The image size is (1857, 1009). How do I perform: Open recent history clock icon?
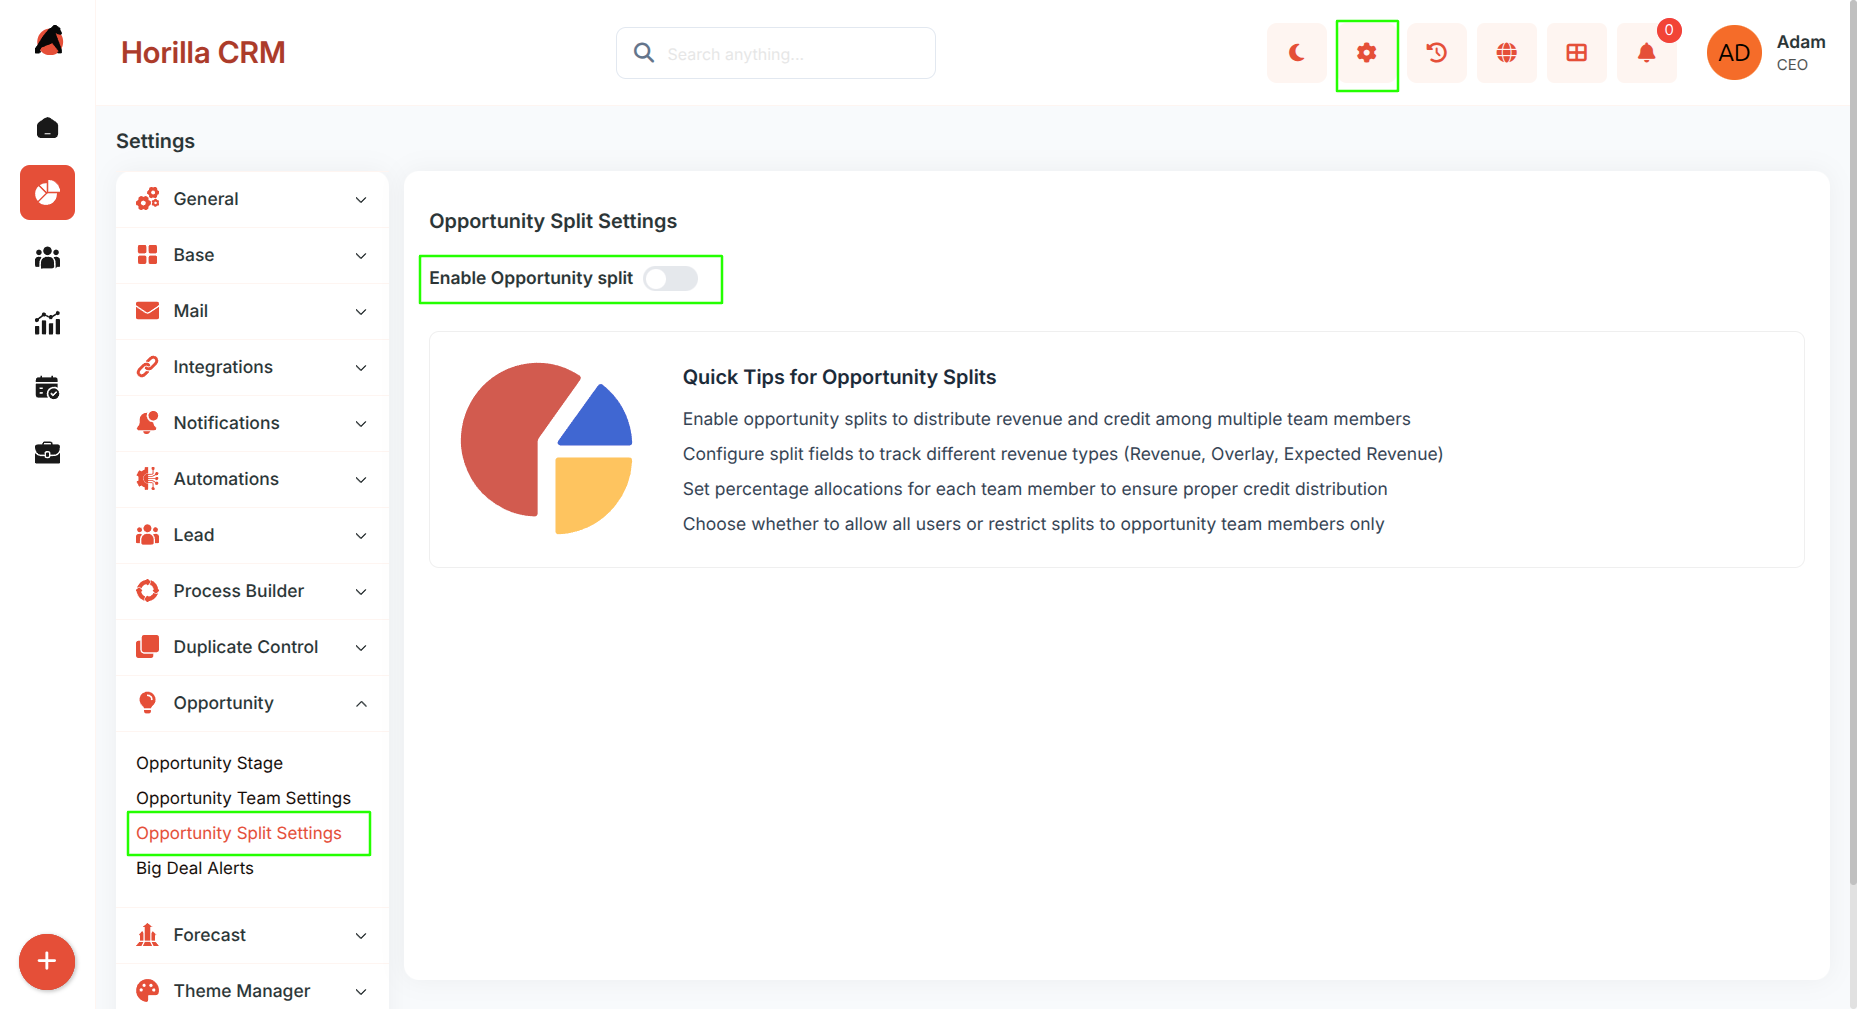[1437, 53]
